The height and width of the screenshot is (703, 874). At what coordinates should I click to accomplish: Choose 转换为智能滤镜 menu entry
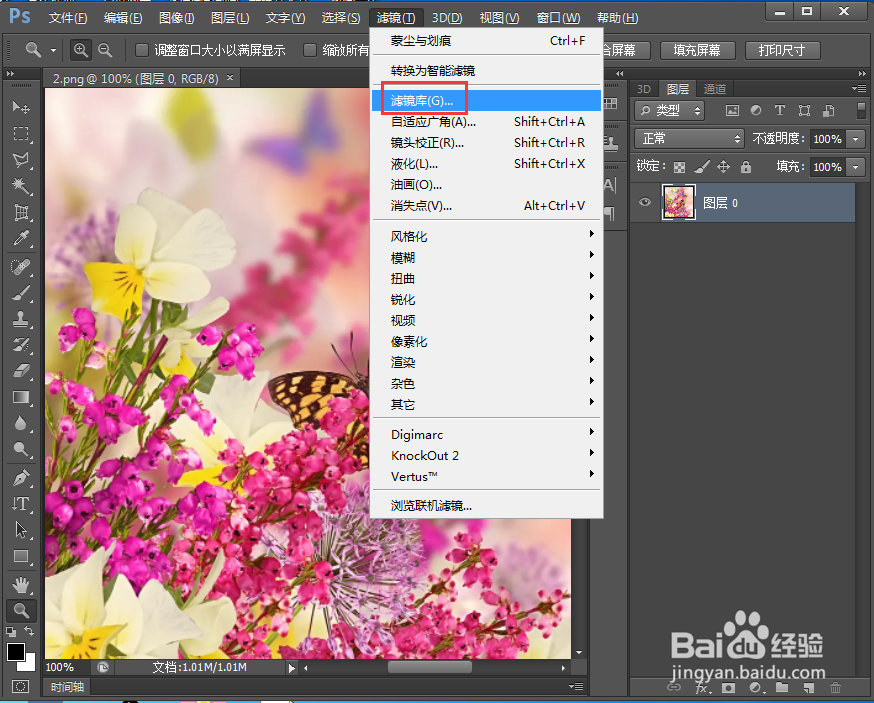[x=486, y=71]
